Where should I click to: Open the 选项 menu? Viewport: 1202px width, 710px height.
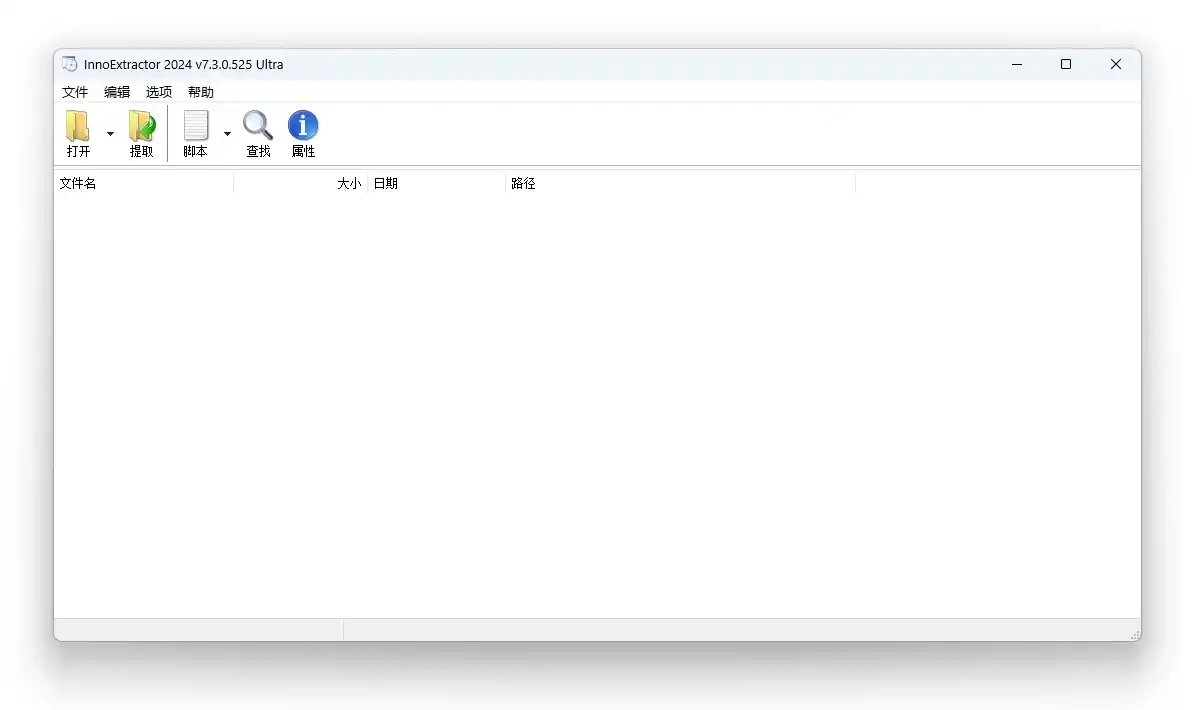(x=159, y=92)
